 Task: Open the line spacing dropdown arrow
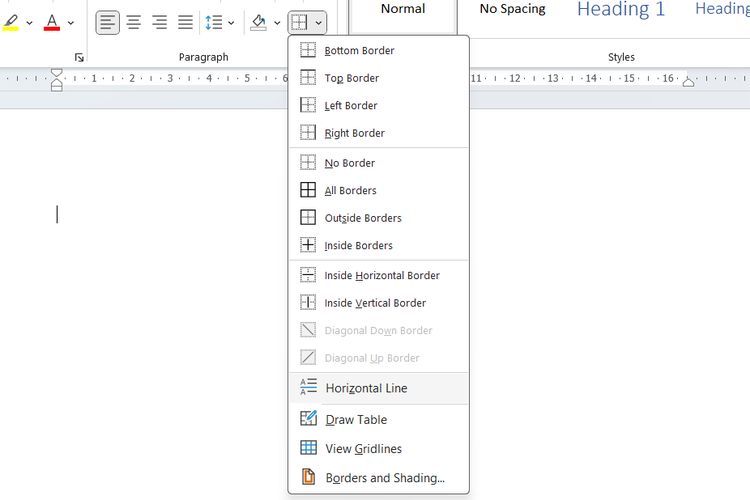click(x=231, y=22)
